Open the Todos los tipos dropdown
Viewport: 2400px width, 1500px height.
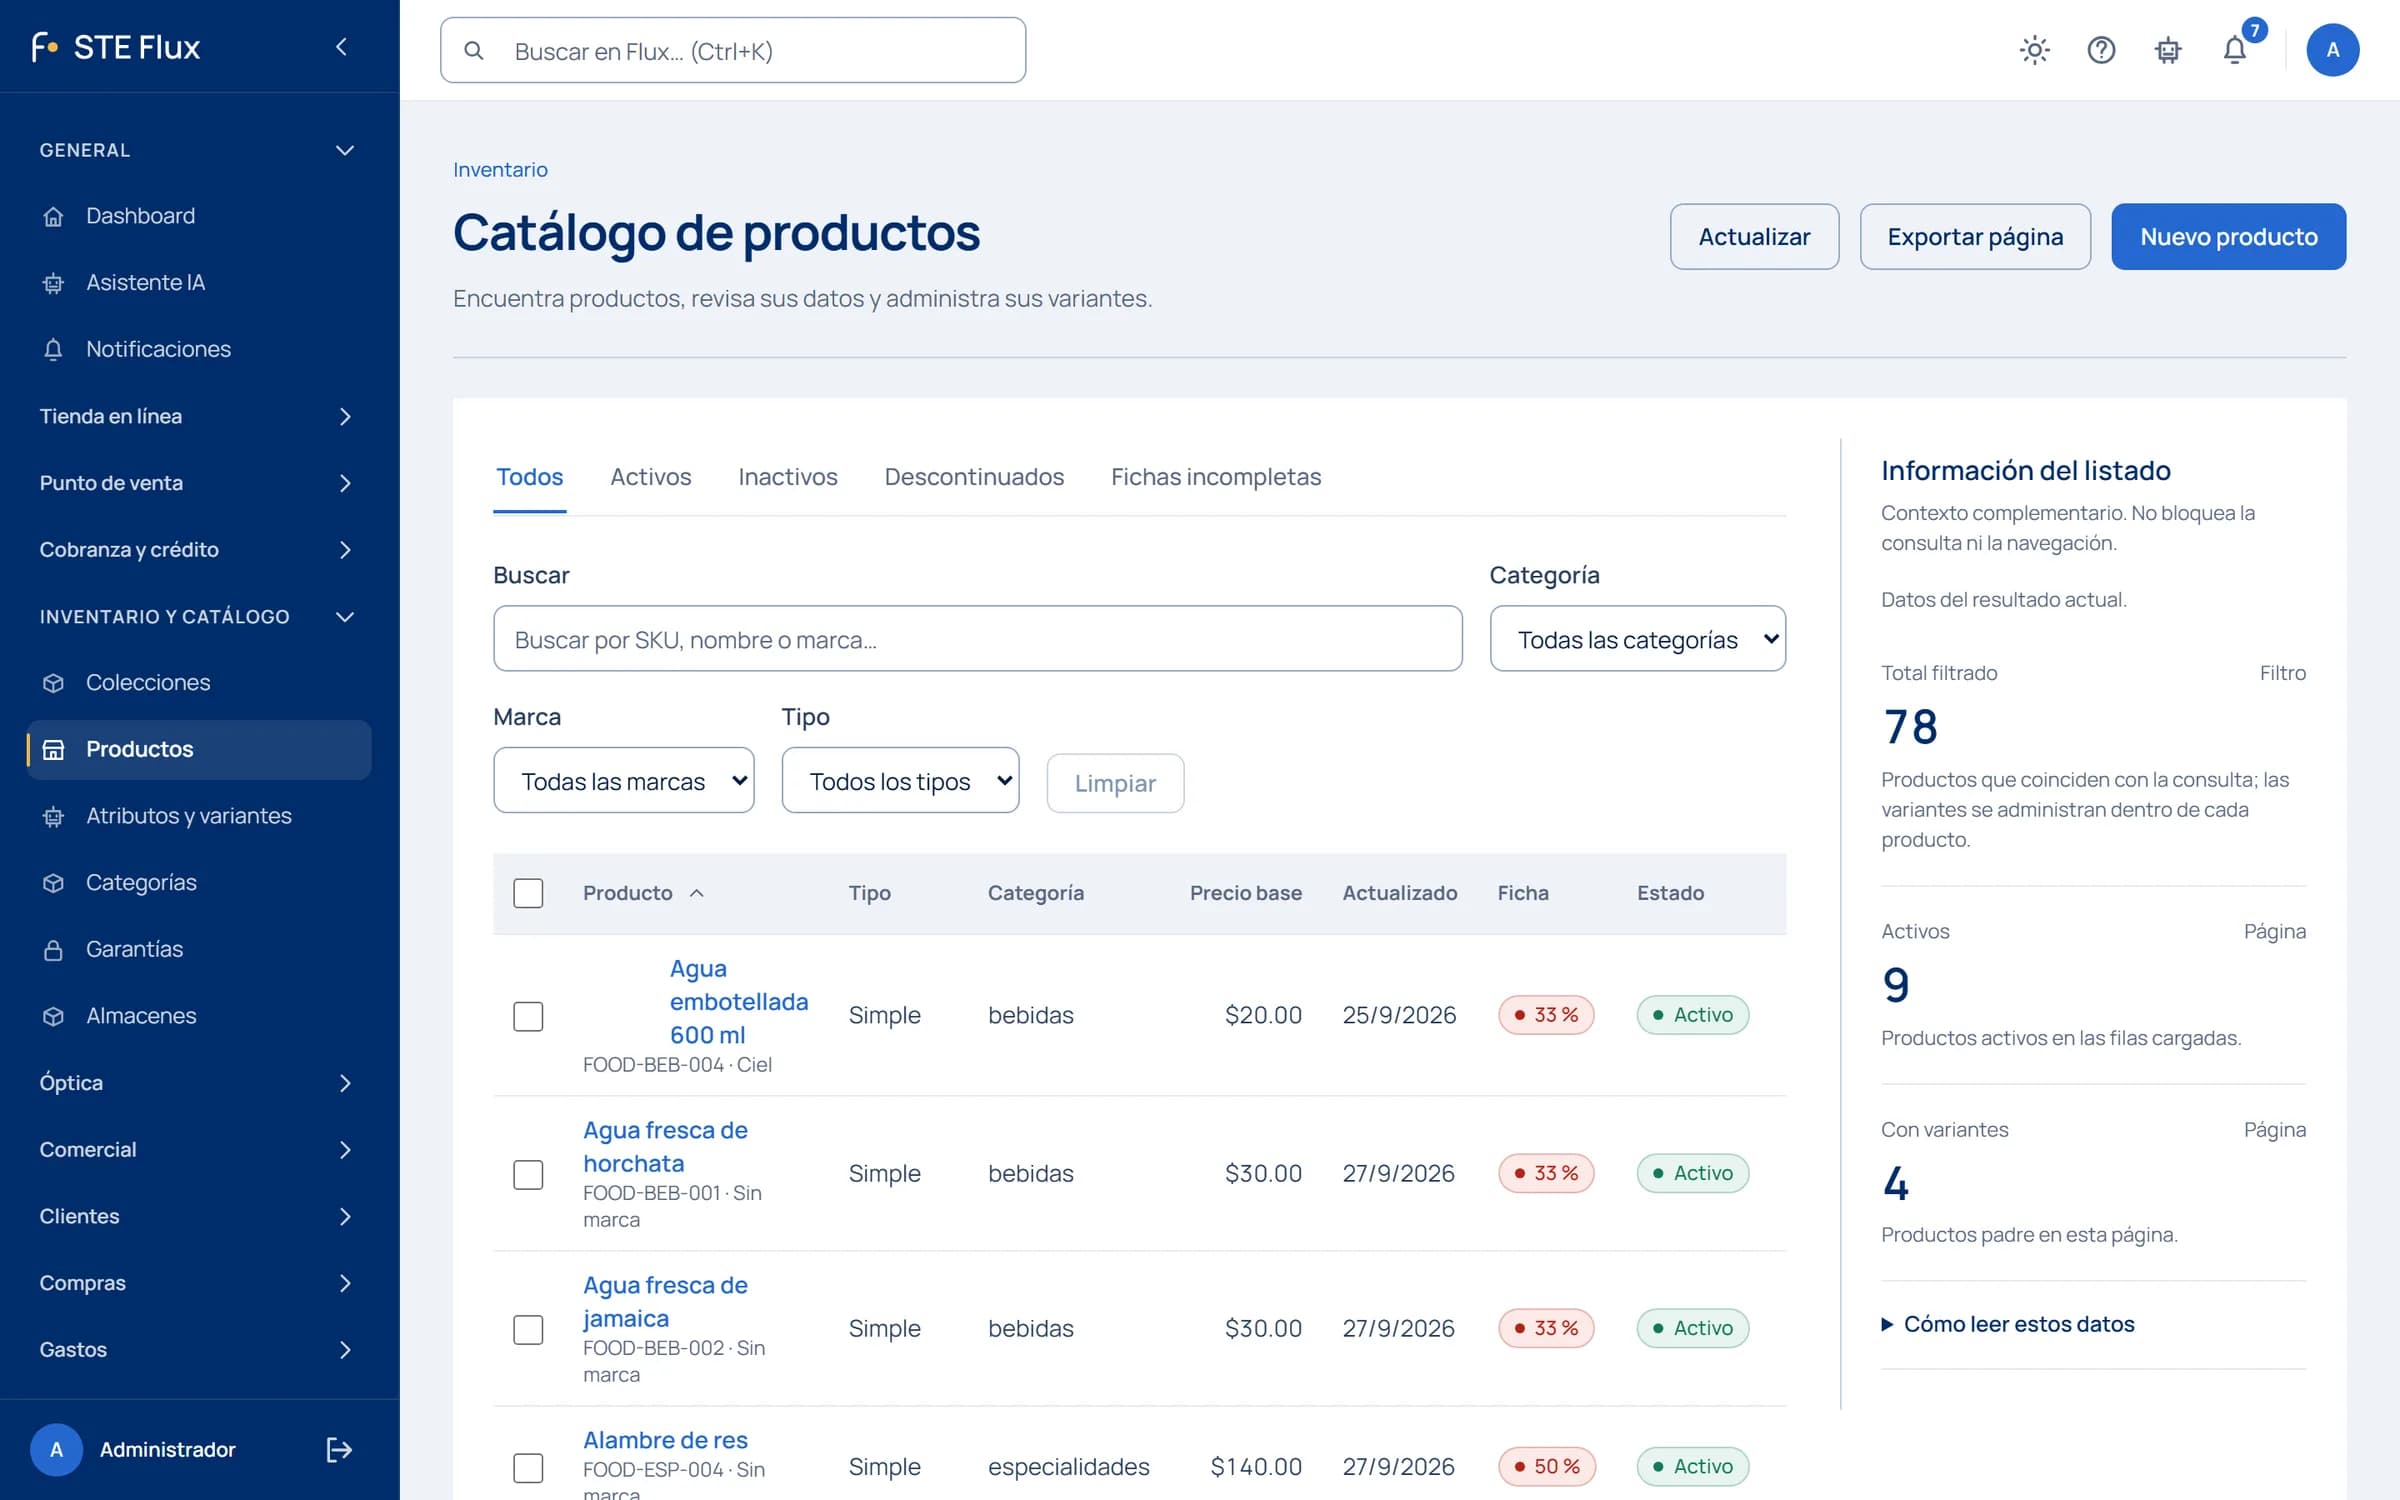[x=900, y=780]
